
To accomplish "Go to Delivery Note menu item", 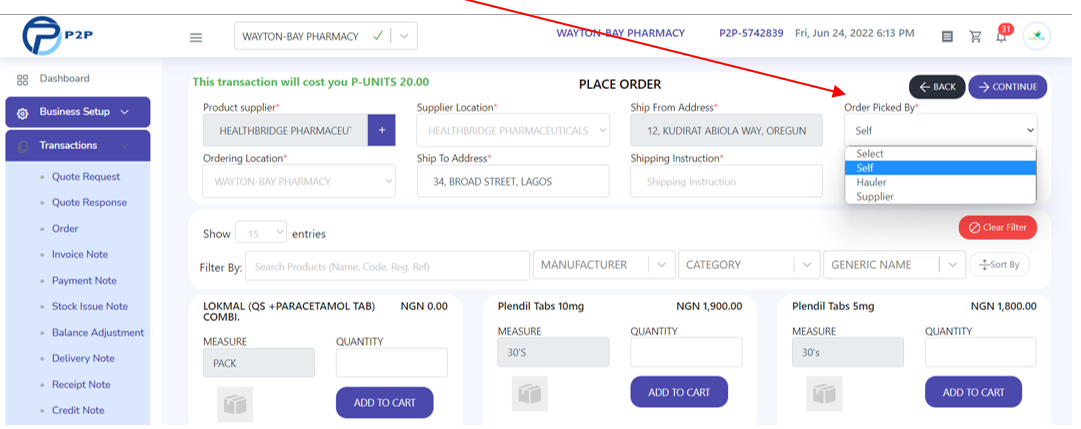I will (83, 358).
